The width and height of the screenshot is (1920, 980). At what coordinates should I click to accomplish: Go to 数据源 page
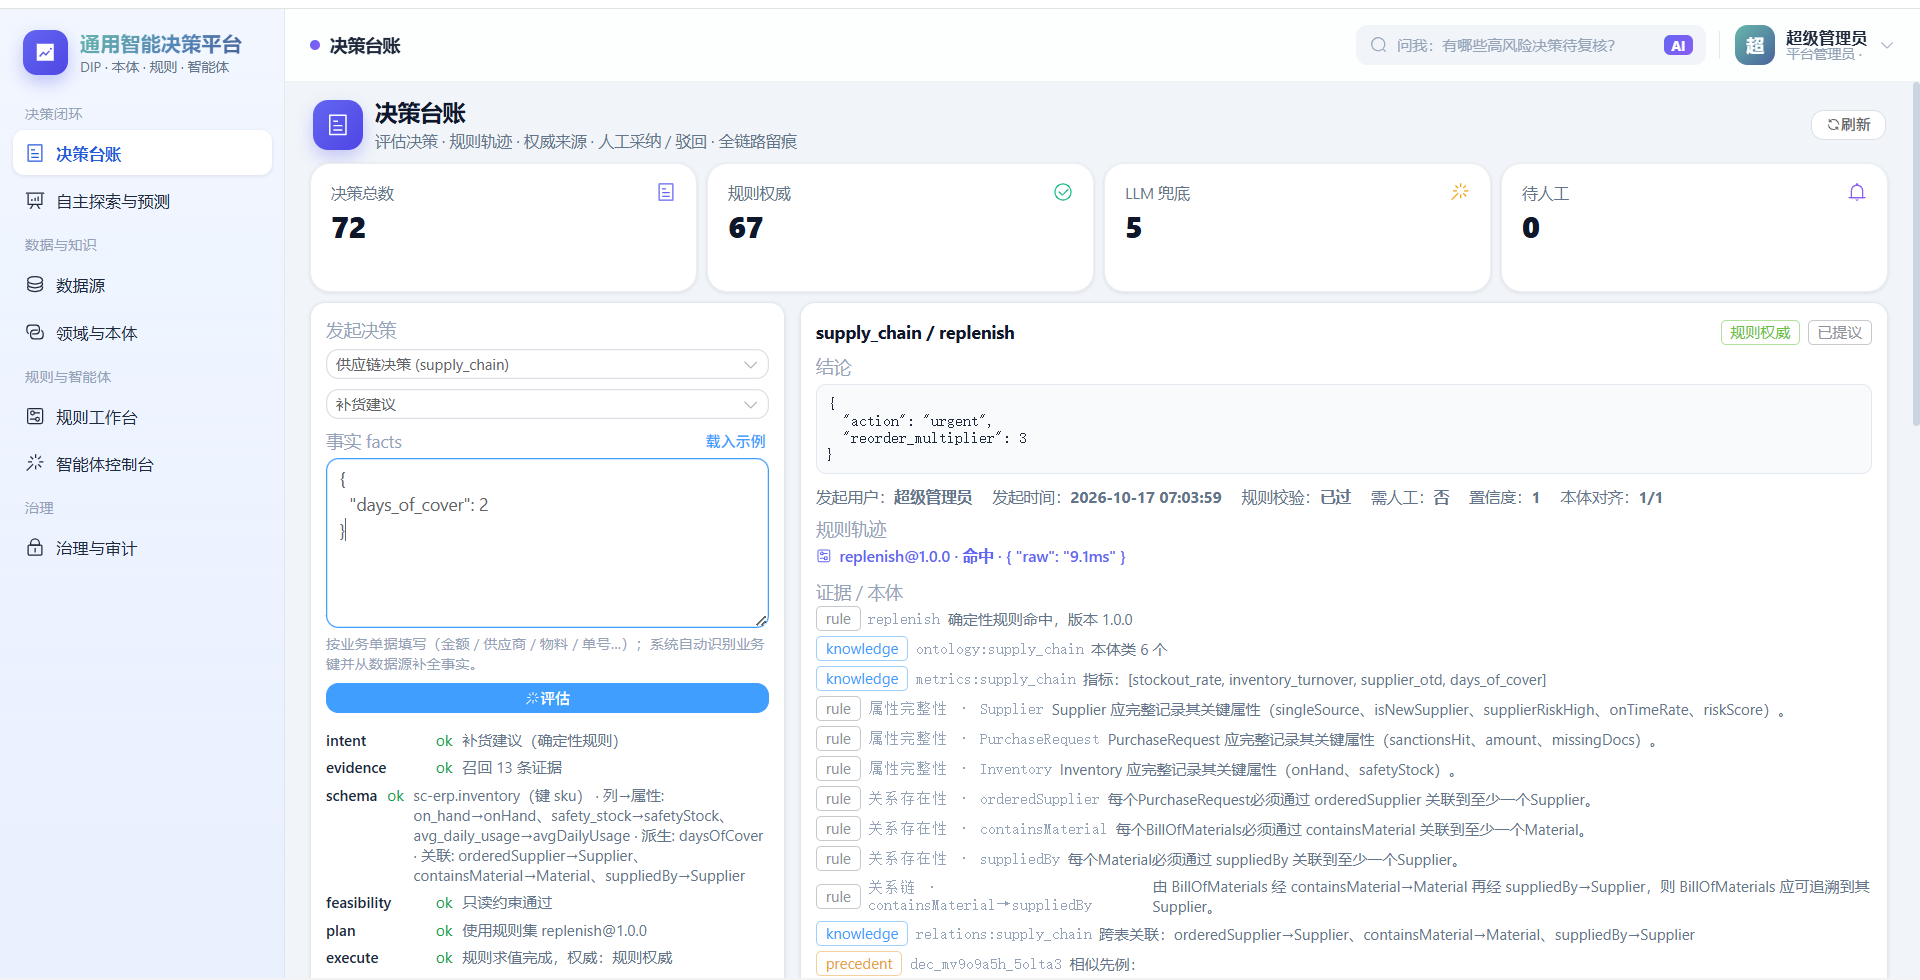[x=142, y=285]
